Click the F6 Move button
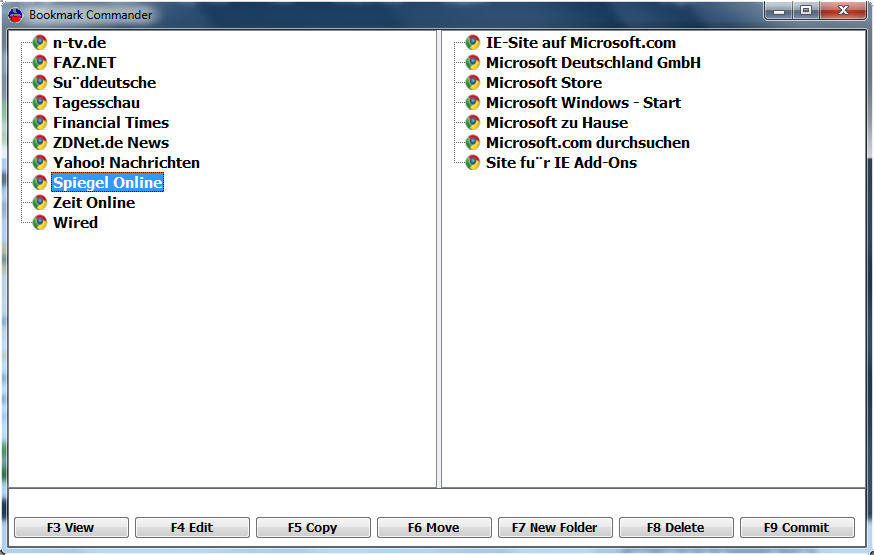 [x=434, y=528]
